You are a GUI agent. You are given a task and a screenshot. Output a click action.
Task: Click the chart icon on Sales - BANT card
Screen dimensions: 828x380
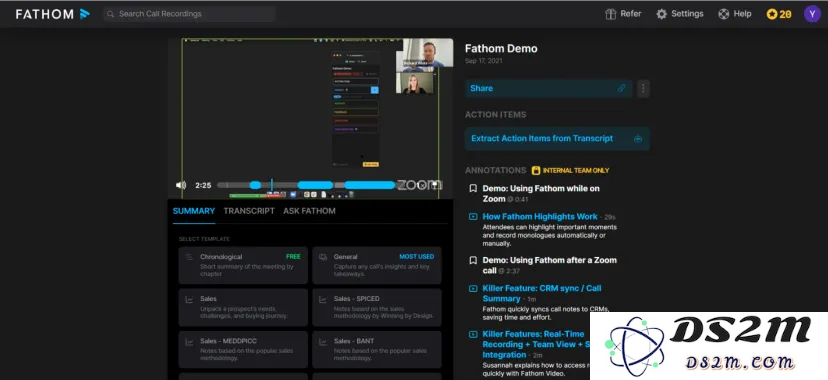[x=323, y=341]
